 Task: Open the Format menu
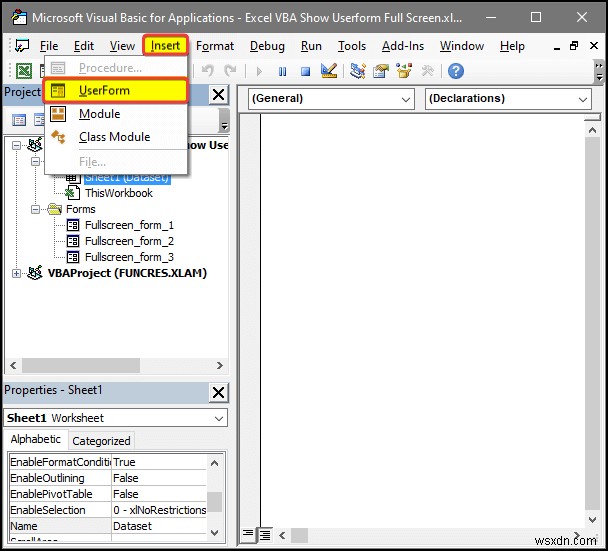pos(215,46)
